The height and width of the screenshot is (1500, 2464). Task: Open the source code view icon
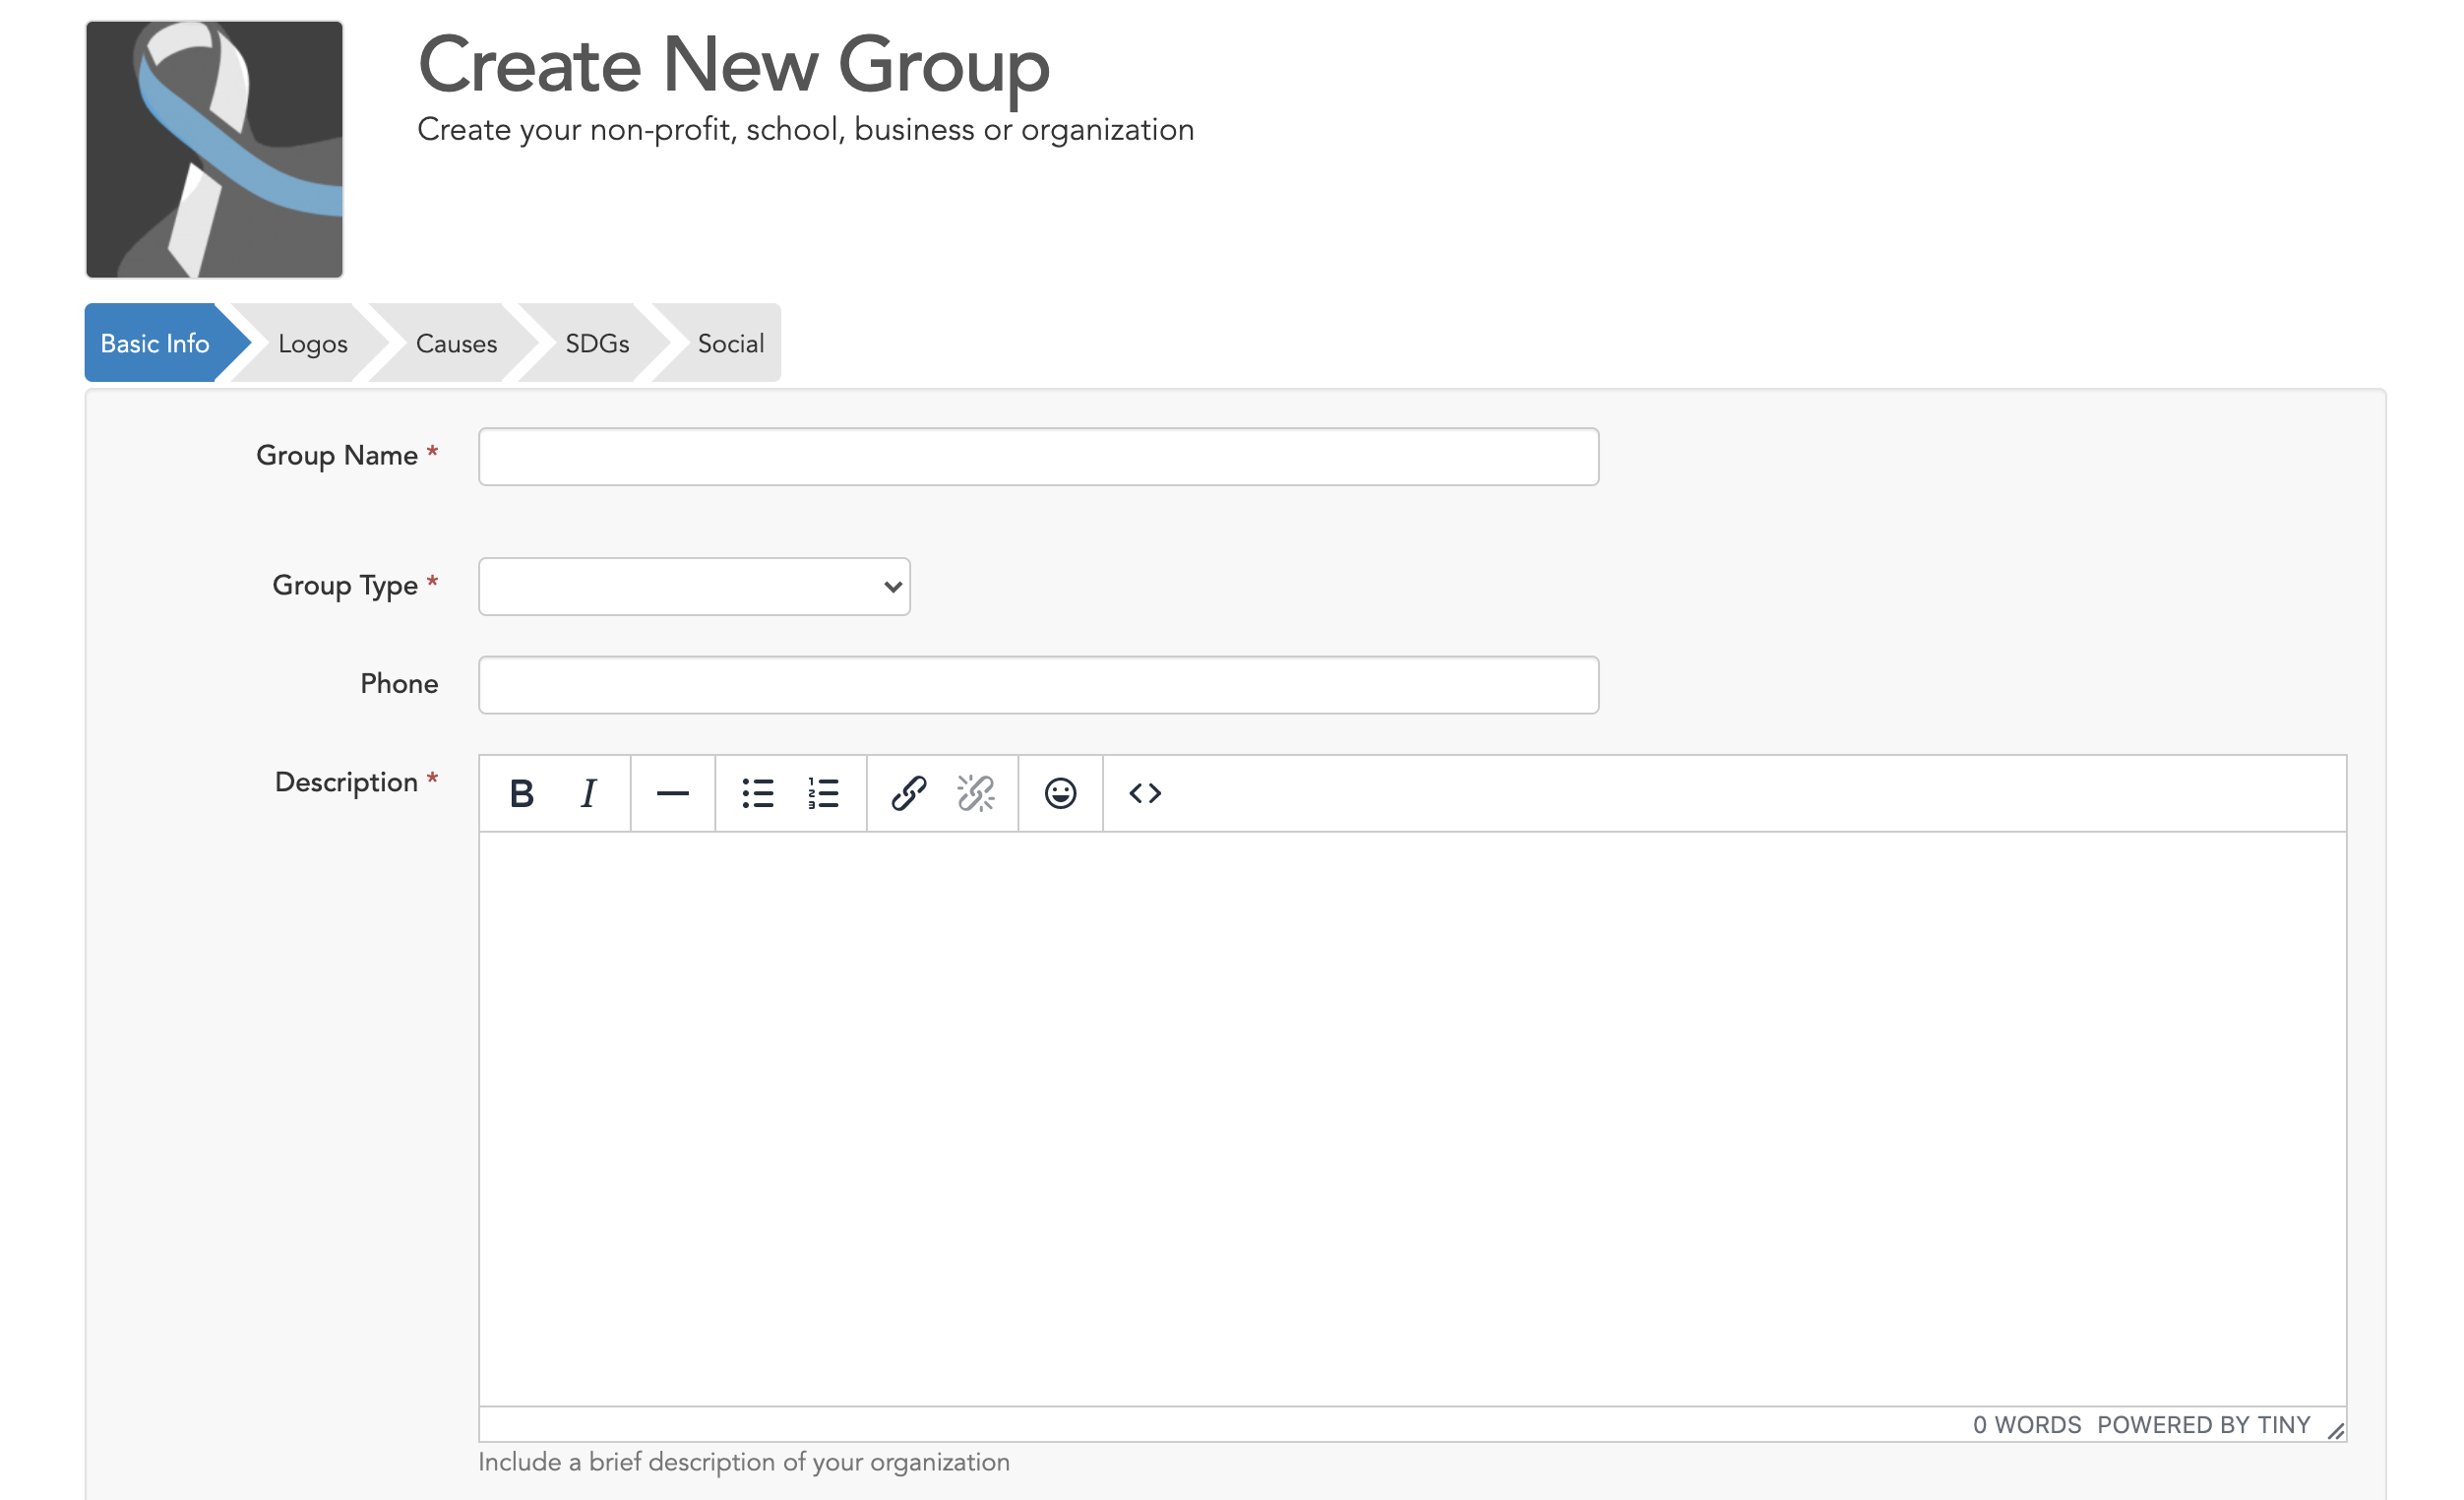pyautogui.click(x=1145, y=793)
